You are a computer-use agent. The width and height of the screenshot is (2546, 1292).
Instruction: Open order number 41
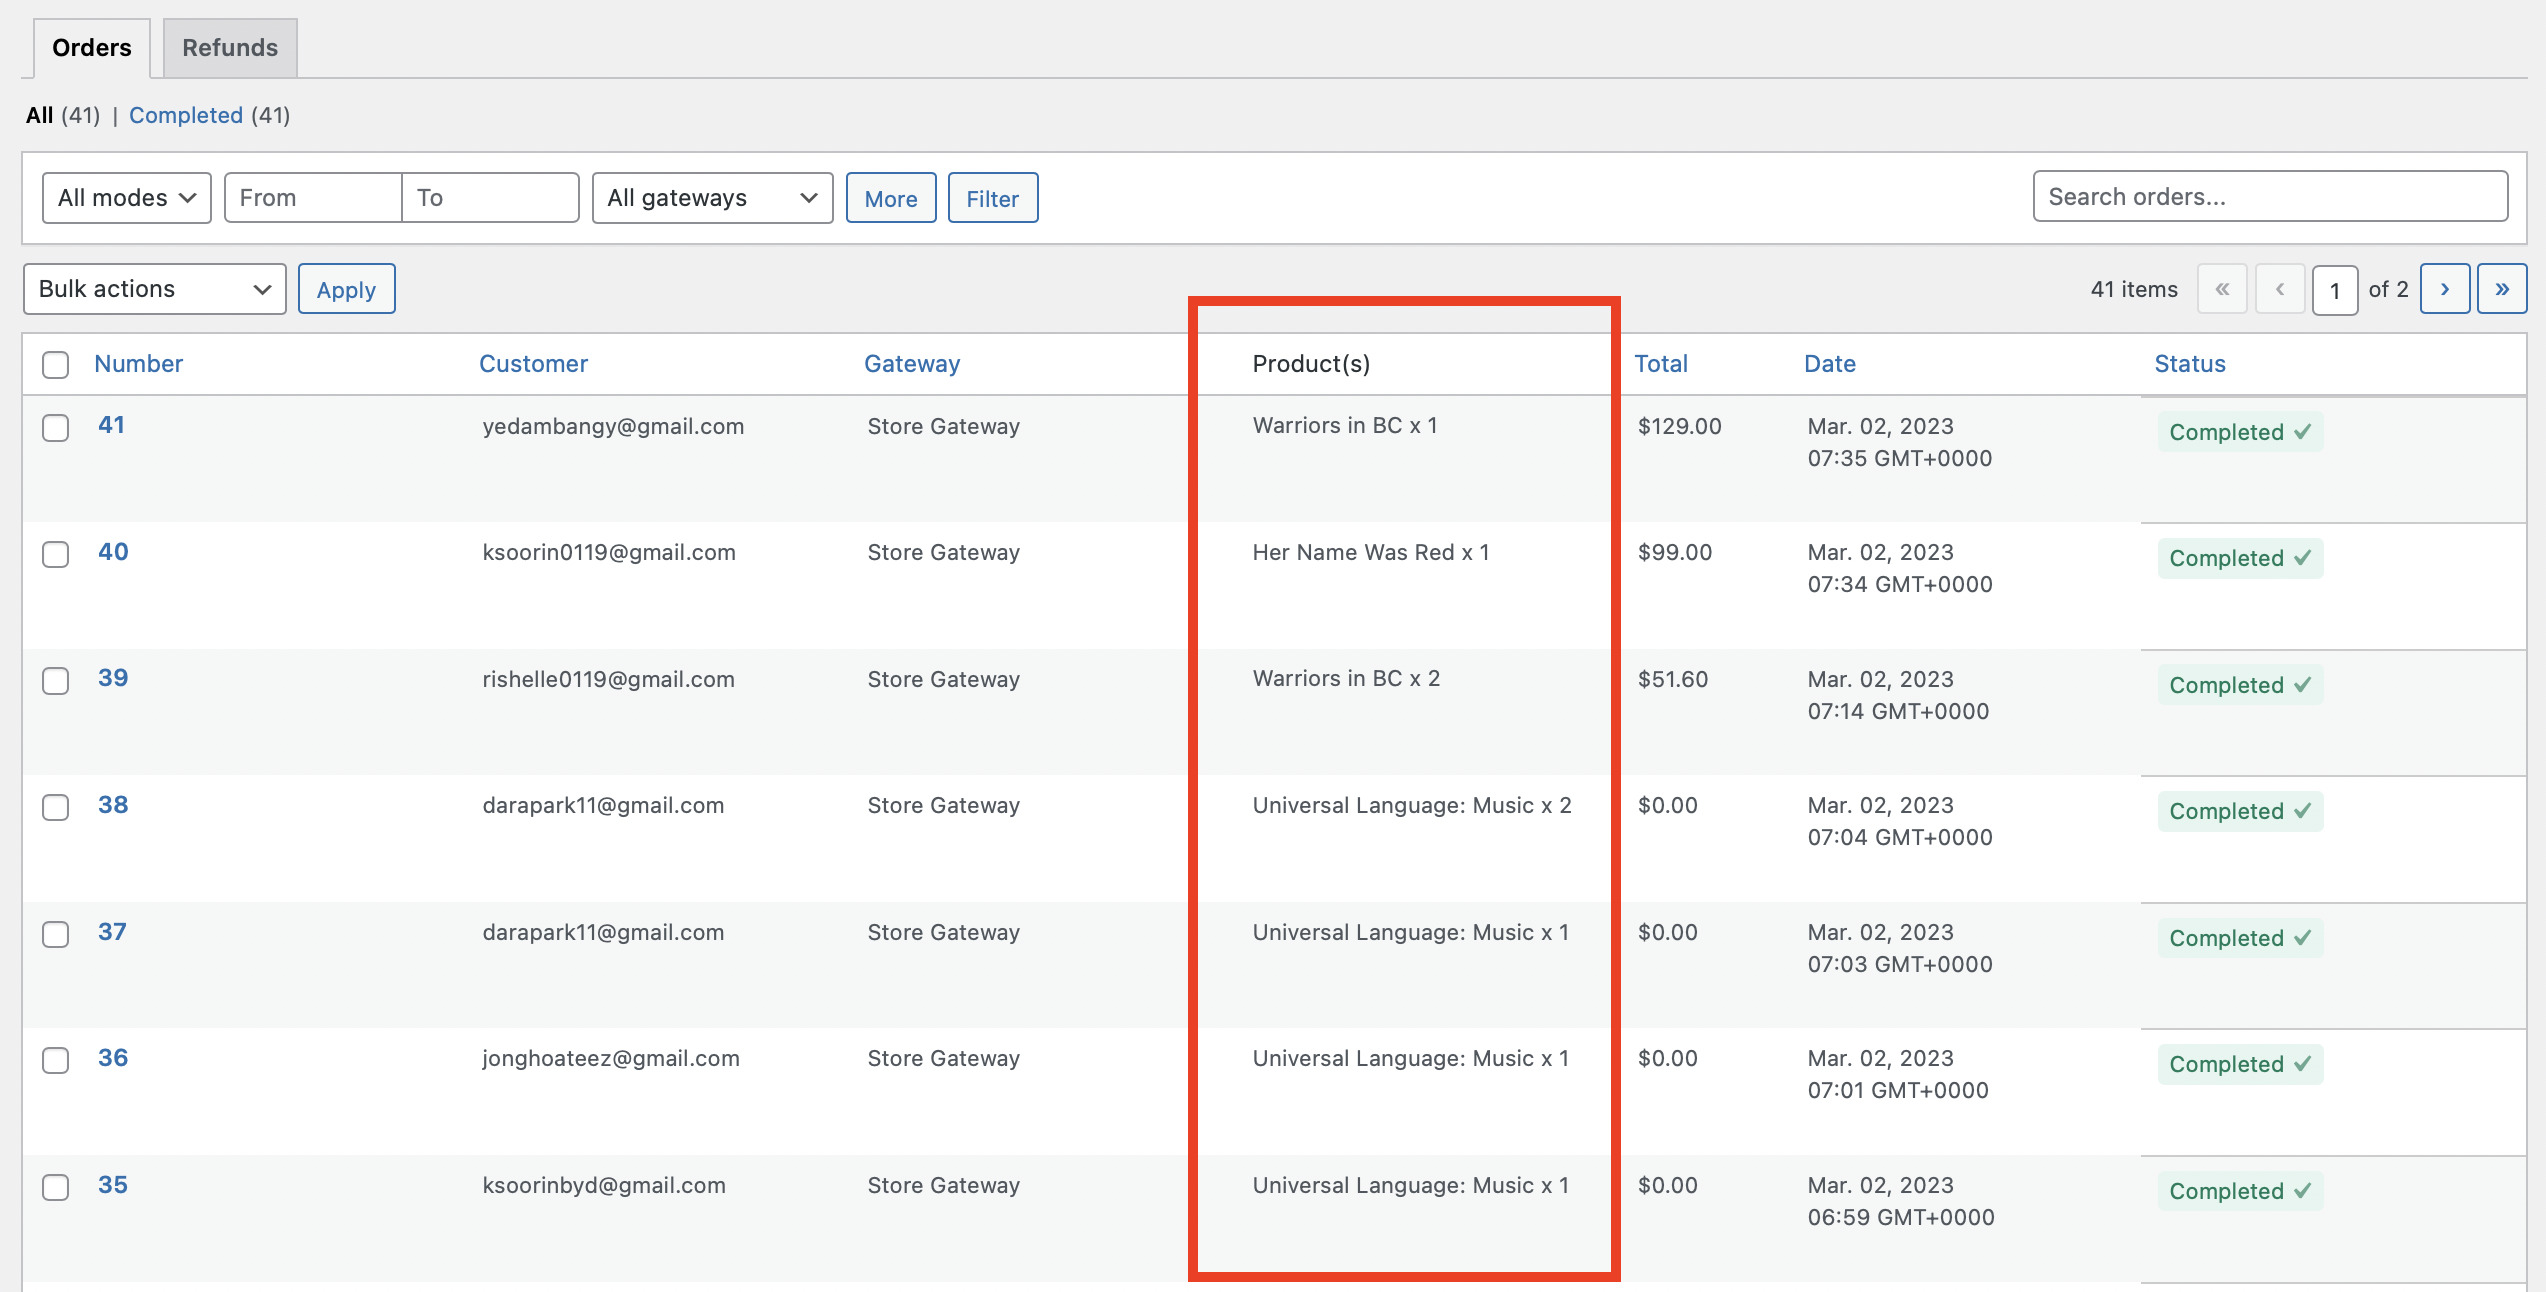[111, 425]
